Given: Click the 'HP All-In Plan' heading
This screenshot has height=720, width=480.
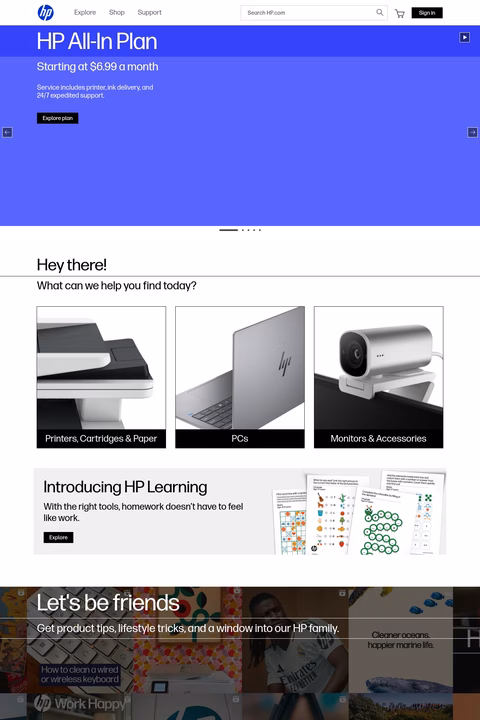Looking at the screenshot, I should click(x=97, y=41).
